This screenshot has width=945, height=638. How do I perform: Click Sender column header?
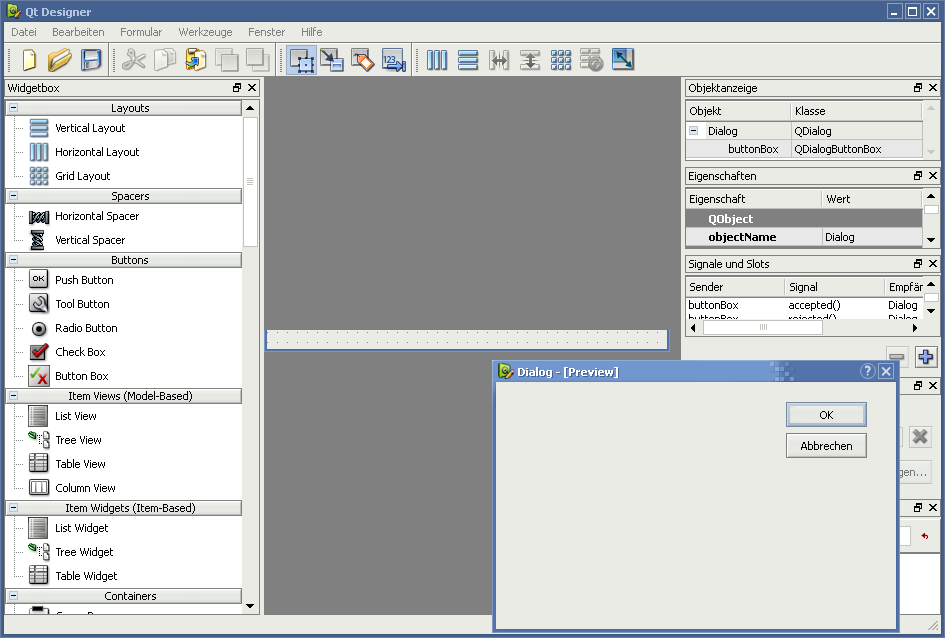pos(735,287)
